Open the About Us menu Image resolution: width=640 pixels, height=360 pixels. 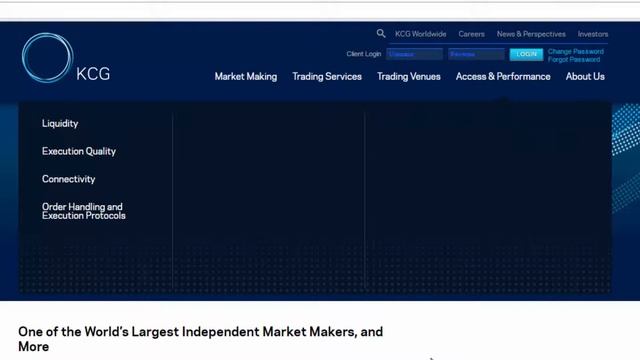(585, 77)
